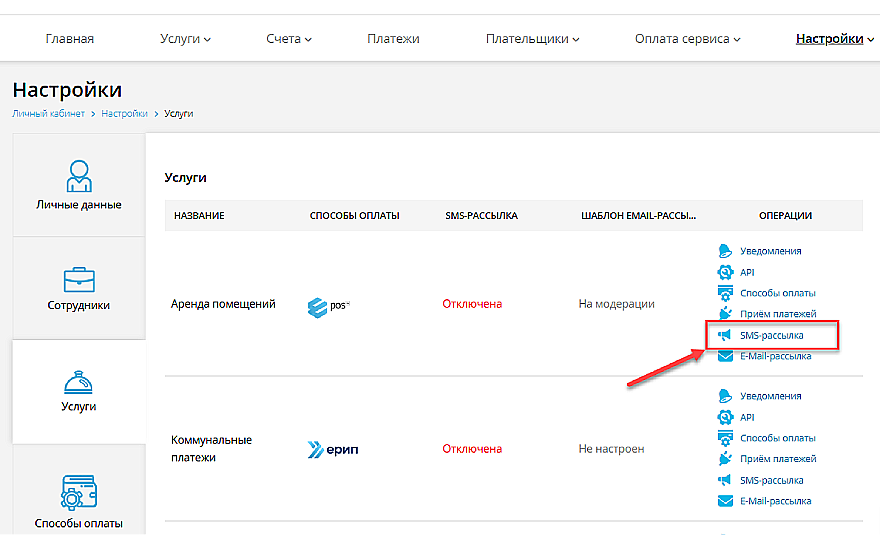Viewport: 880px width, 548px height.
Task: Click the envelope icon for Коммунальные платежи E-Mail-рассылка
Action: (x=726, y=501)
